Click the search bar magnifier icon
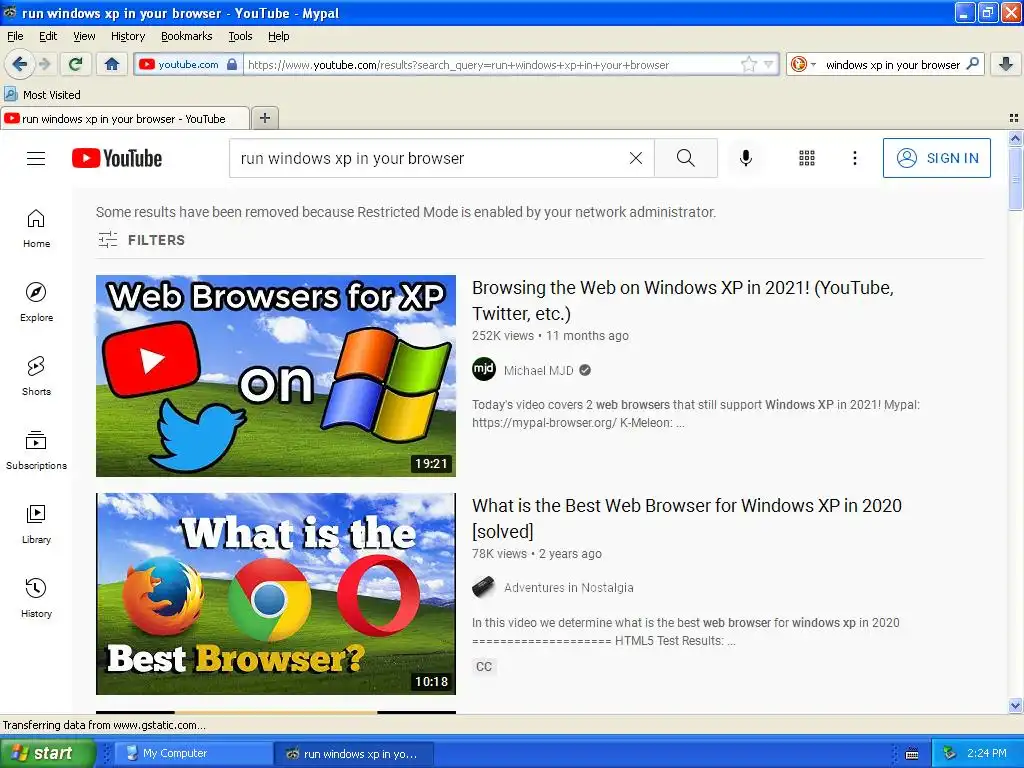The height and width of the screenshot is (768, 1024). (972, 64)
